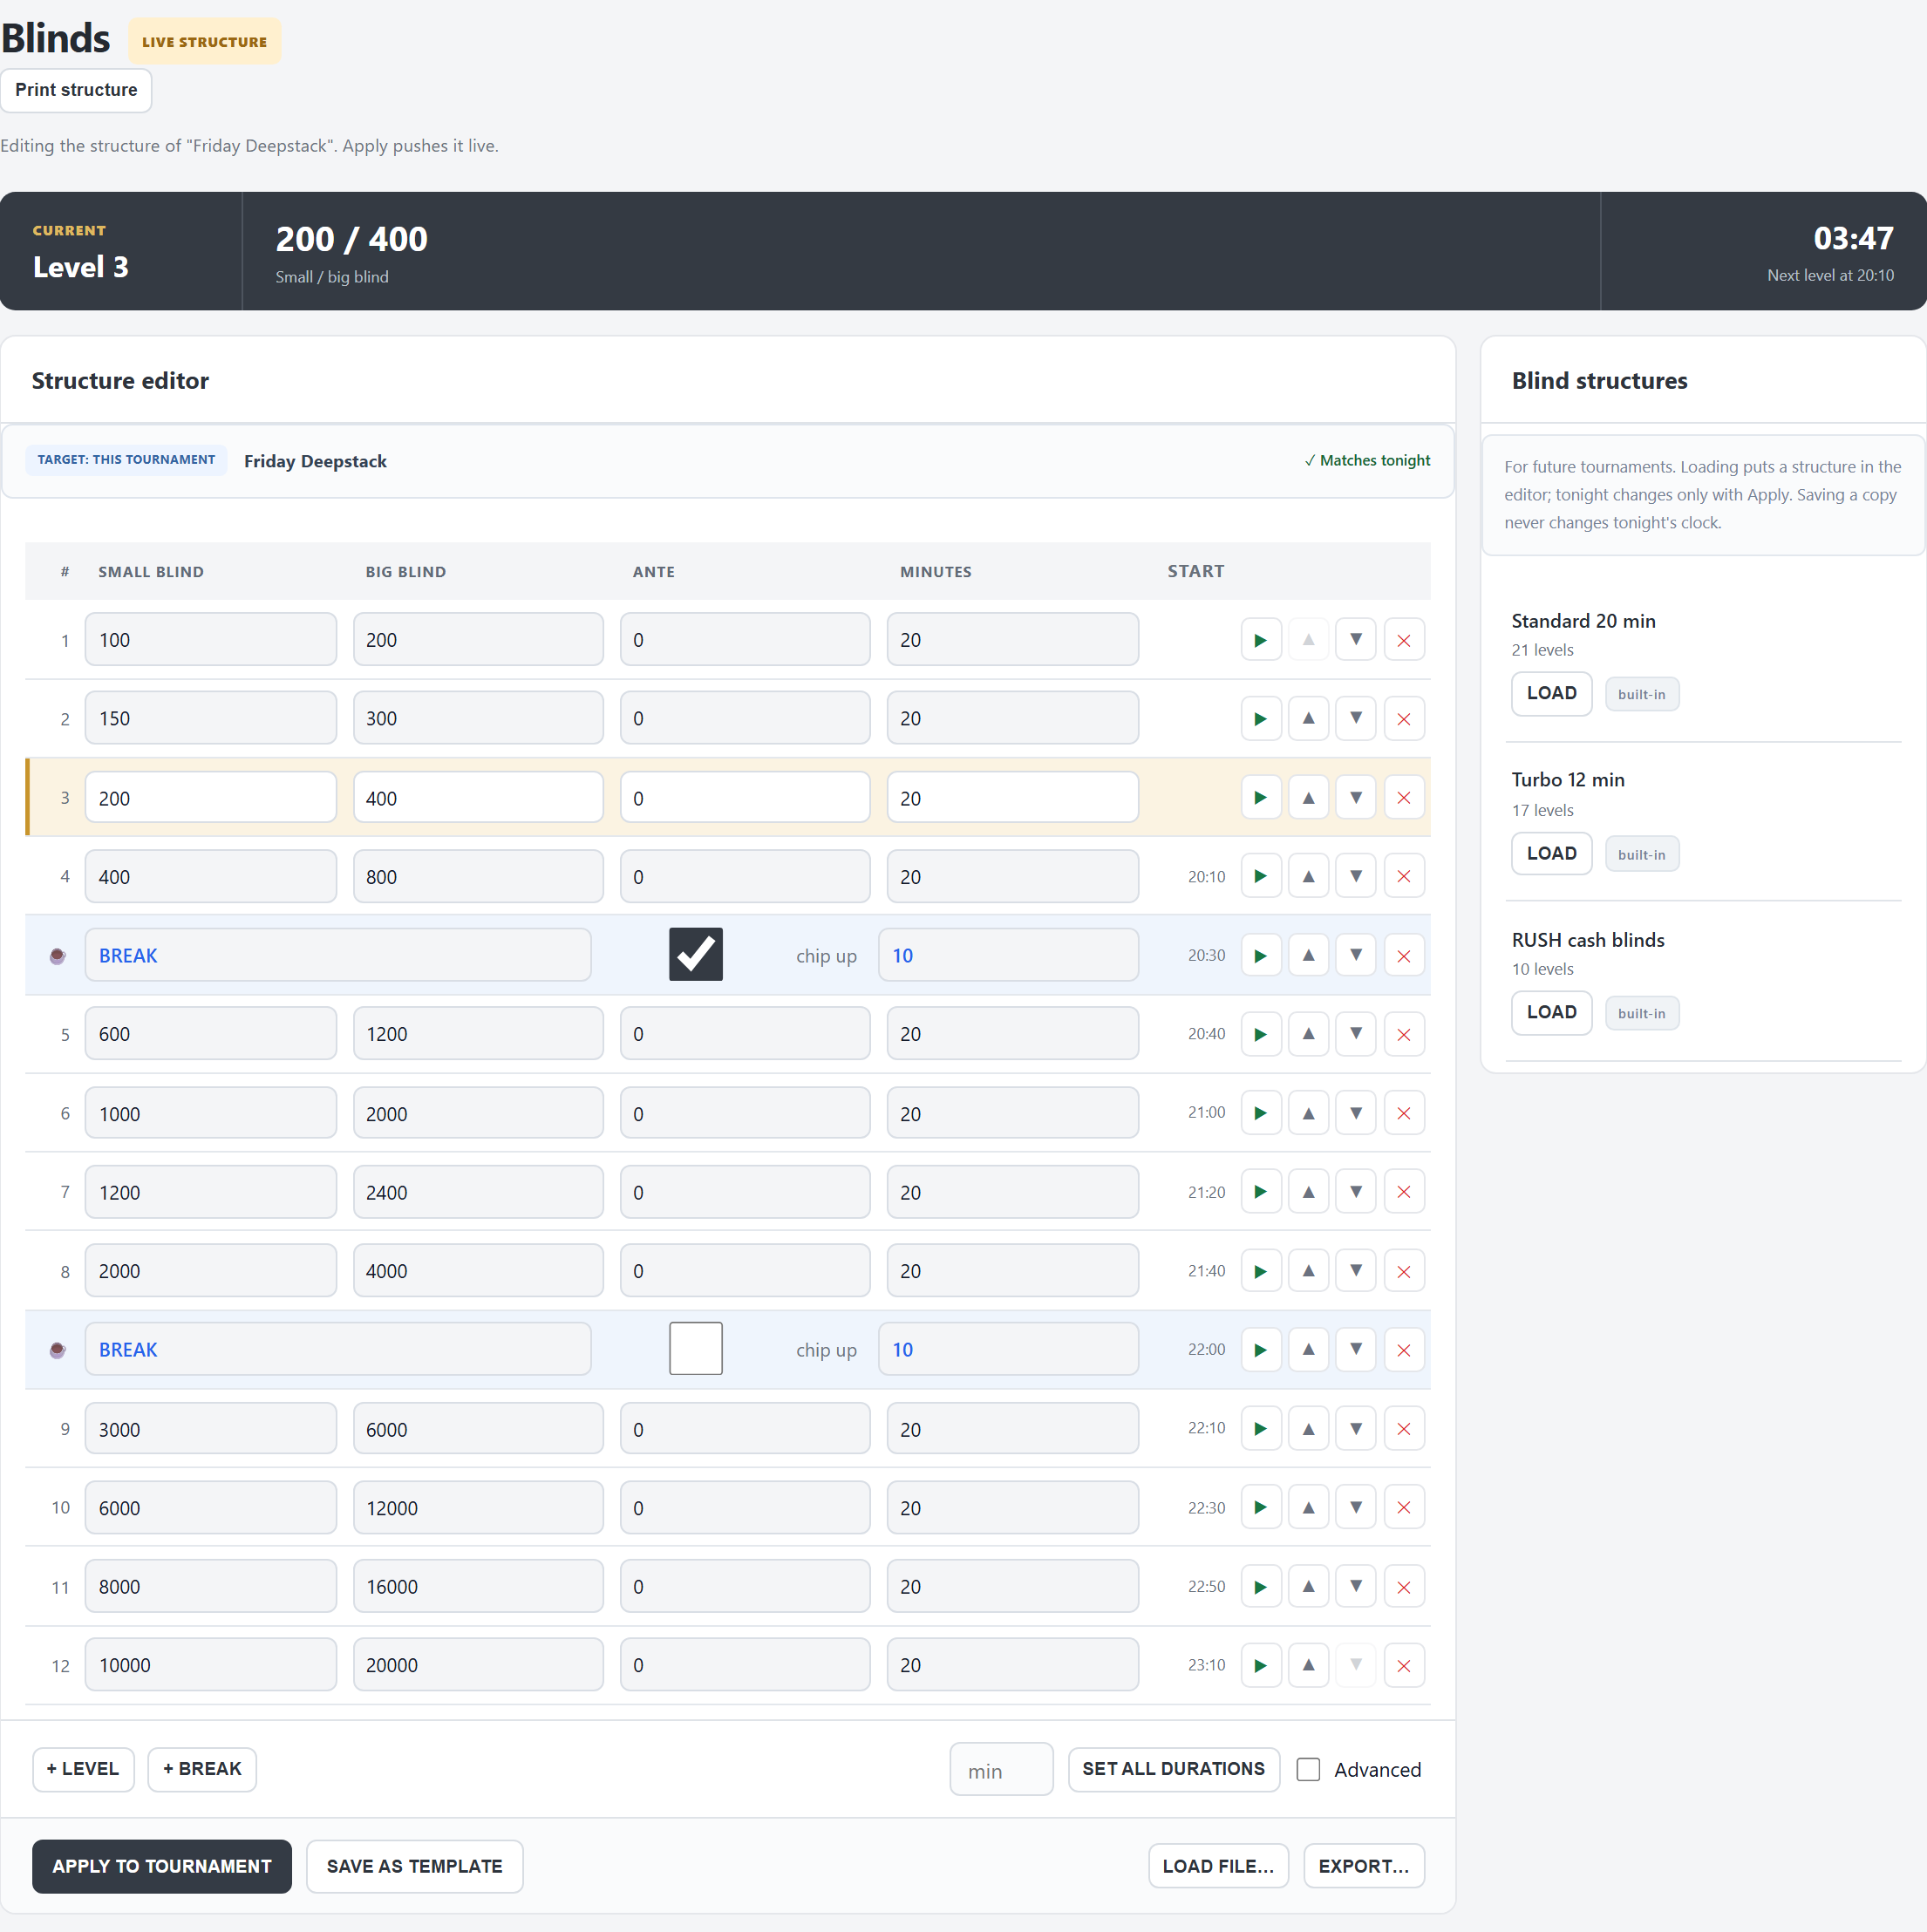The image size is (1927, 1932).
Task: Delete level 1 (100/200) row
Action: tap(1404, 640)
